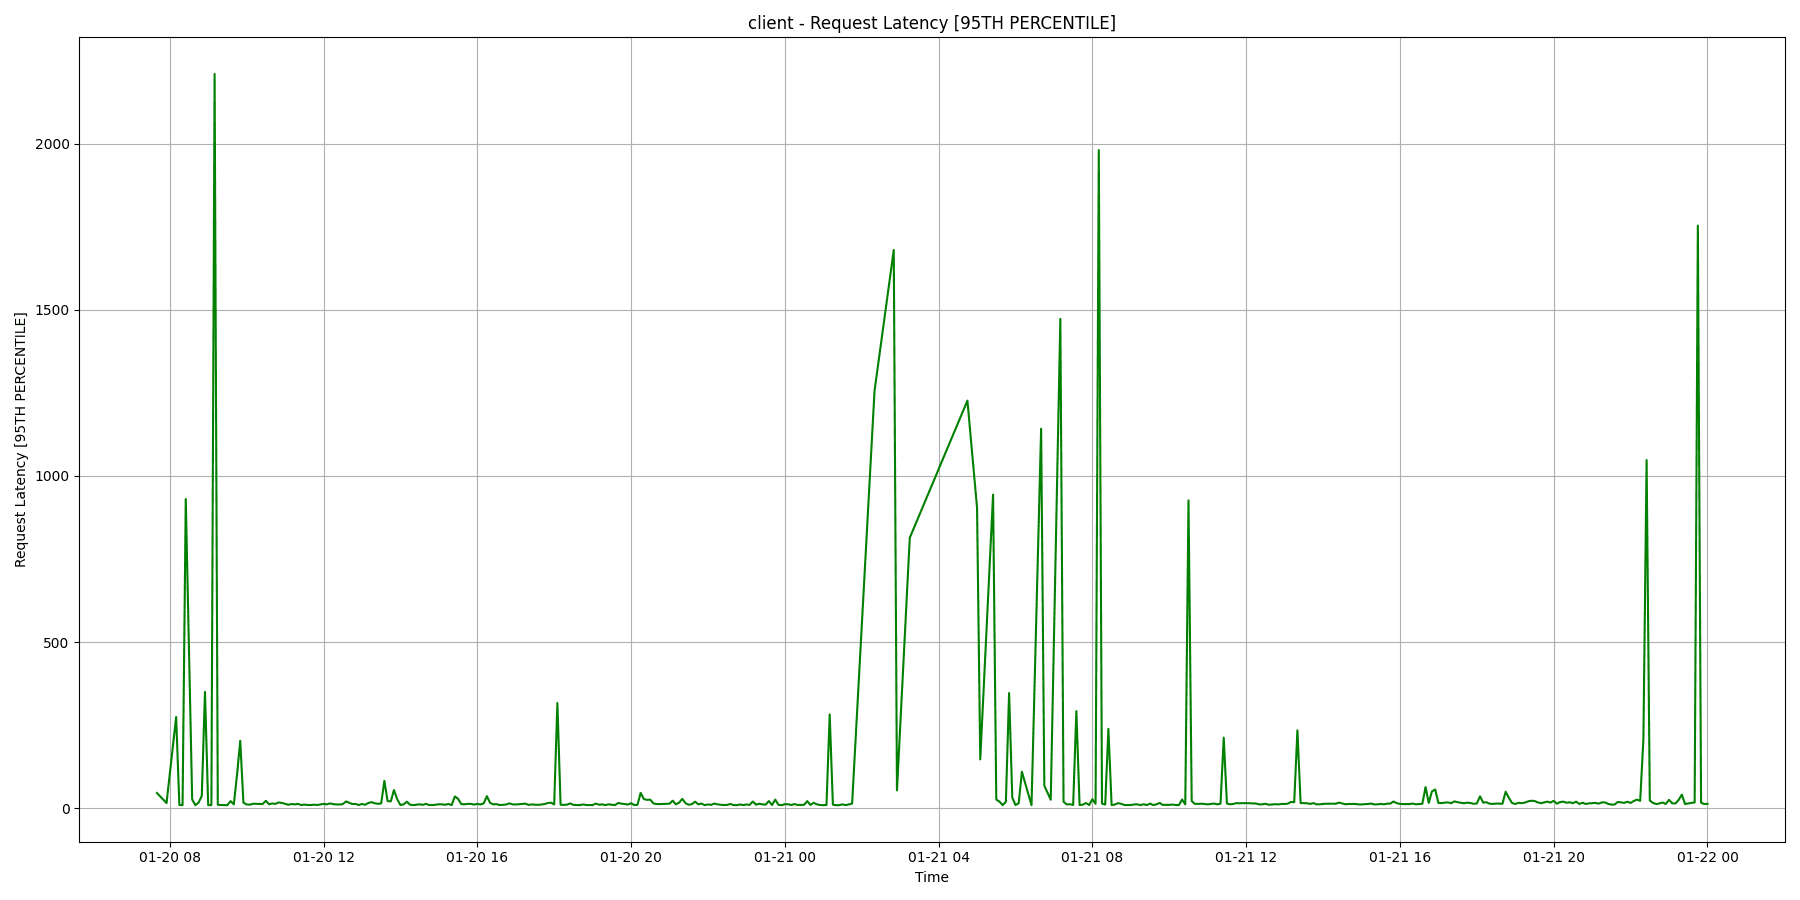The image size is (1800, 900).
Task: Click the '500' y-axis tick label
Action: (x=55, y=643)
